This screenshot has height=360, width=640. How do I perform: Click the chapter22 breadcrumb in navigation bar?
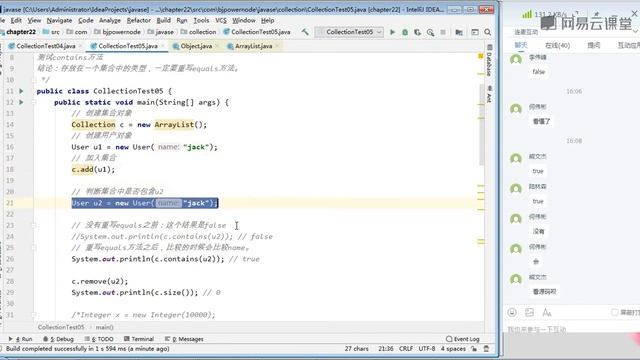[18, 32]
